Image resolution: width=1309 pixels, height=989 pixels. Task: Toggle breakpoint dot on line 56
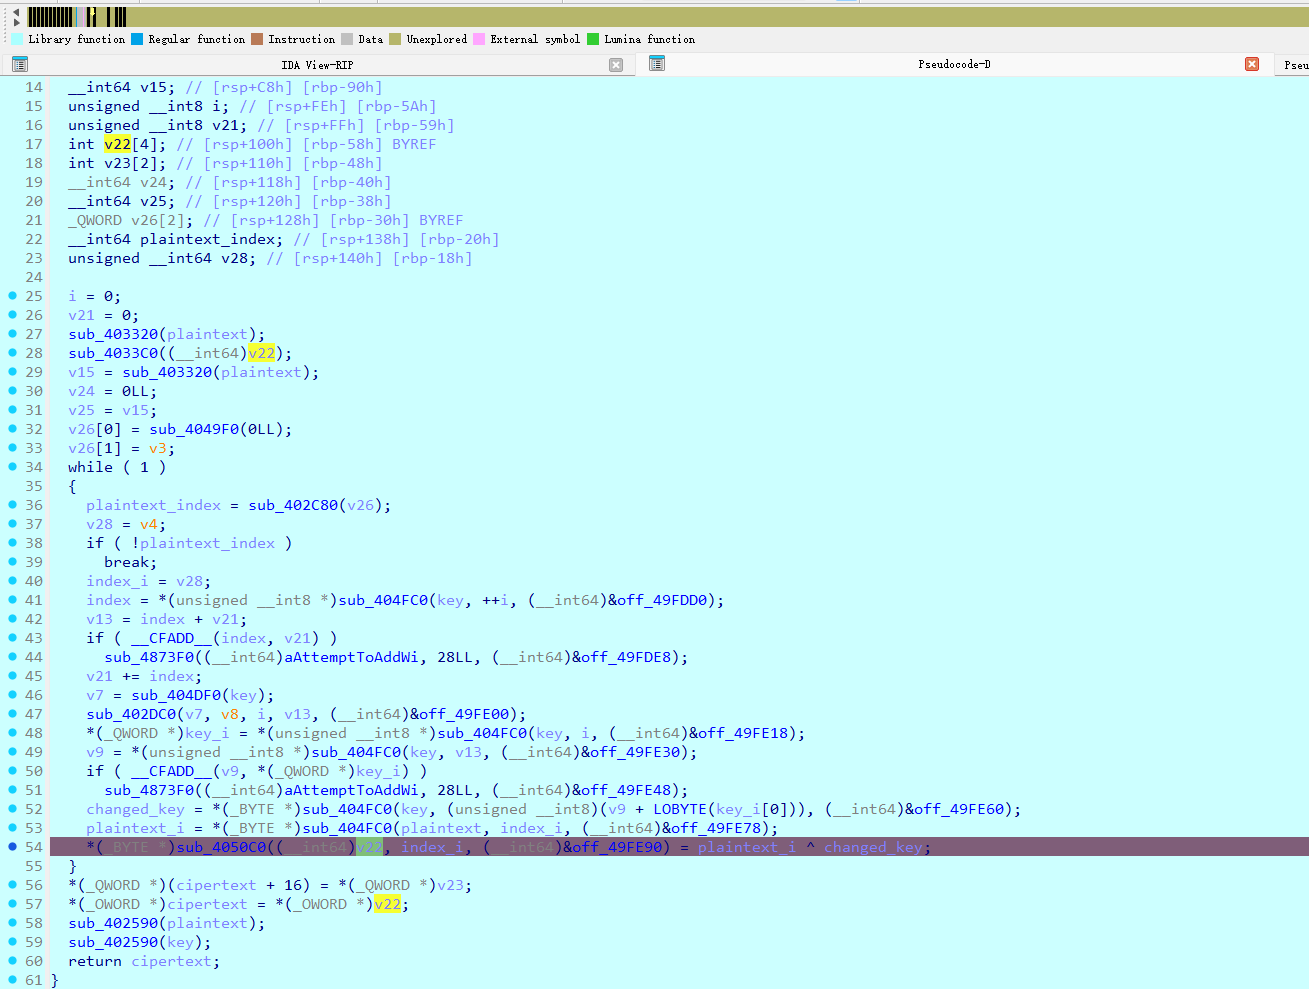coord(12,885)
